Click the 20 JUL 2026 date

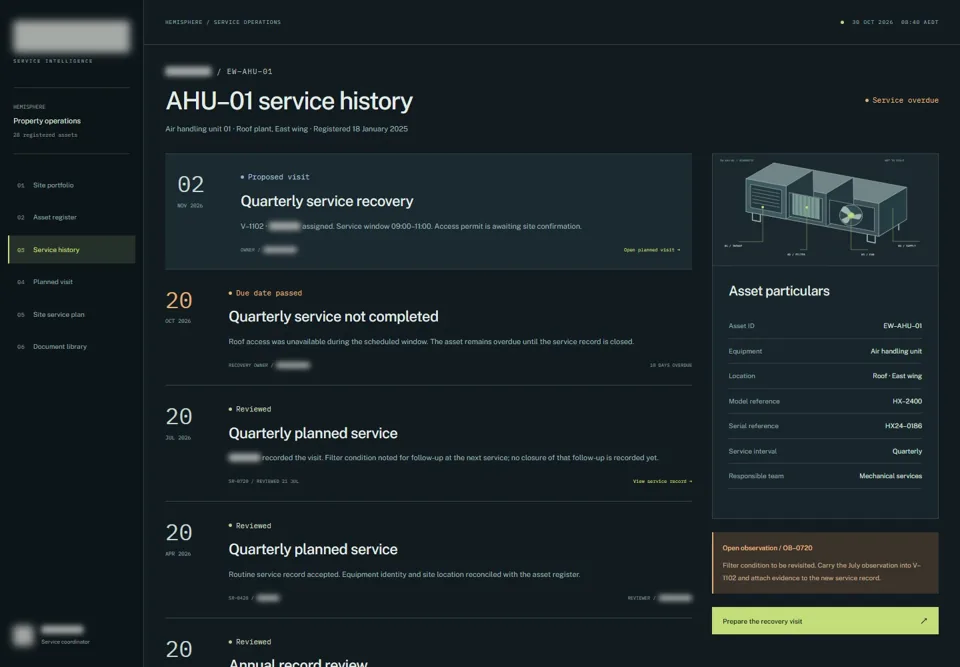[179, 423]
